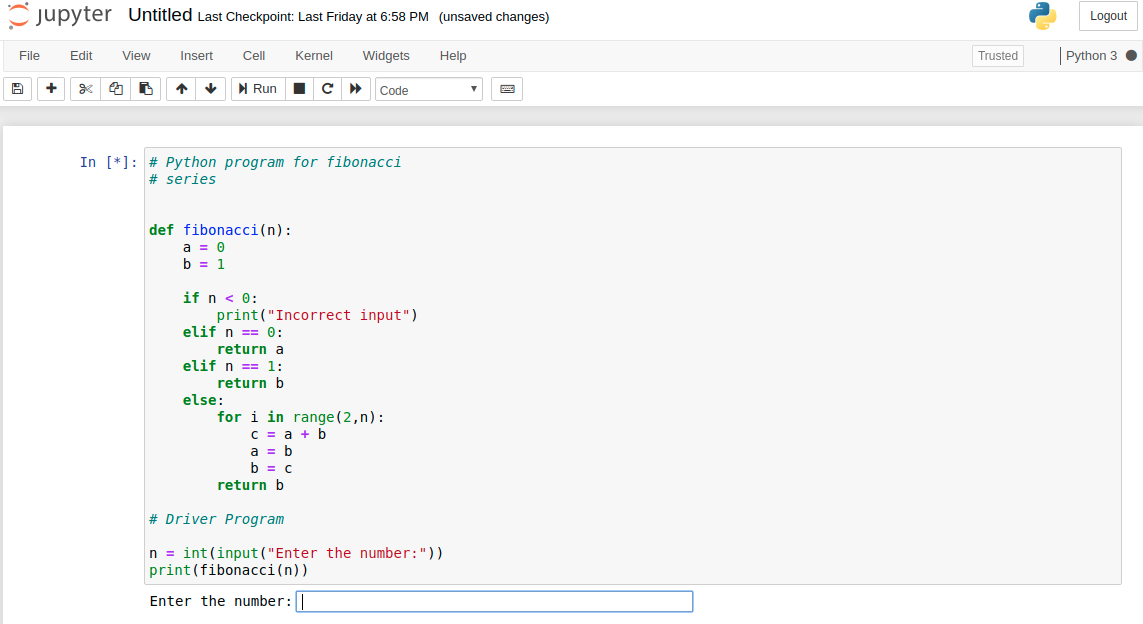Toggle the Trusted notebook indicator
This screenshot has width=1143, height=624.
pos(997,56)
